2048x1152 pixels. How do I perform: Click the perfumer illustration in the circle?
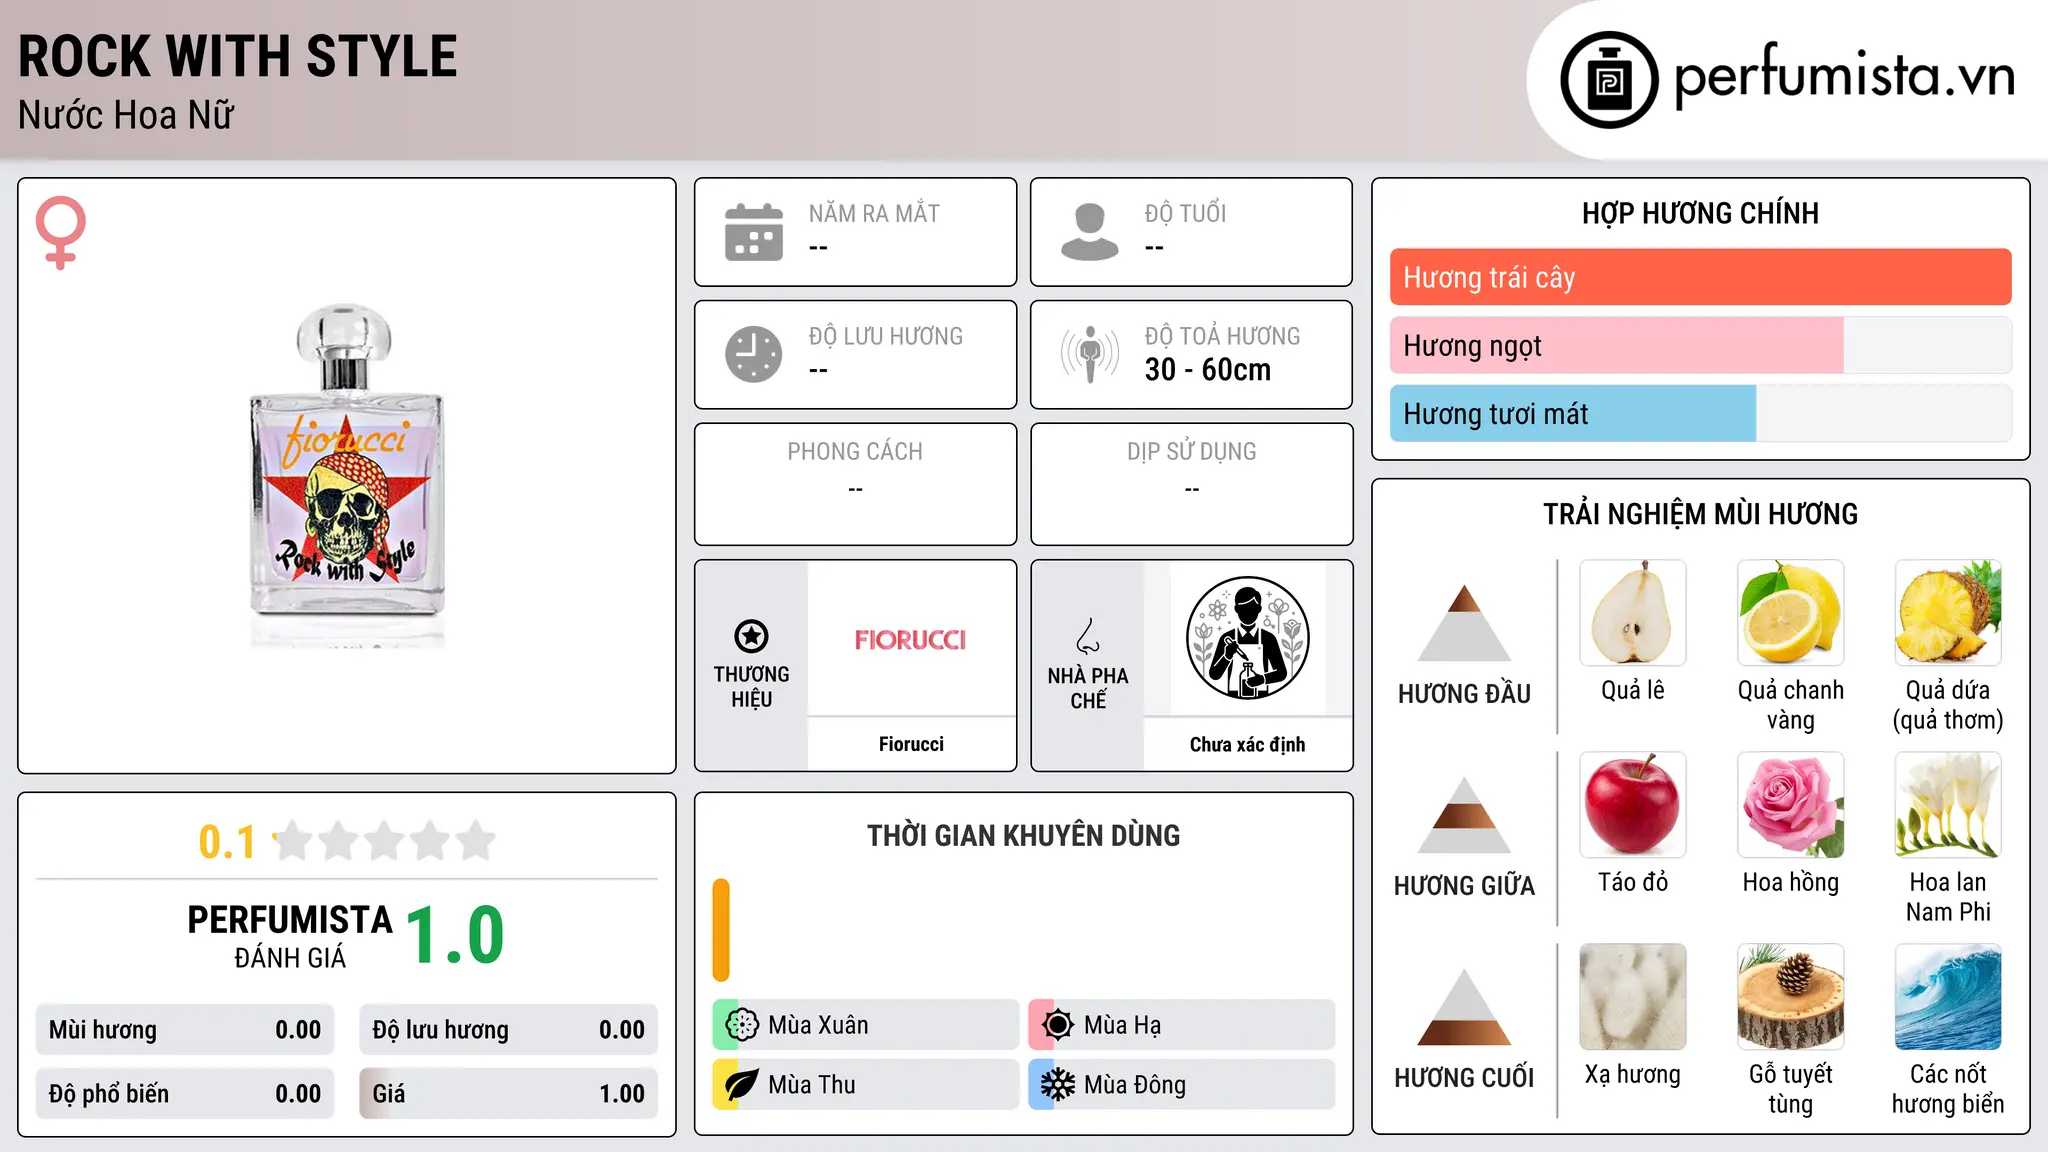(1247, 638)
